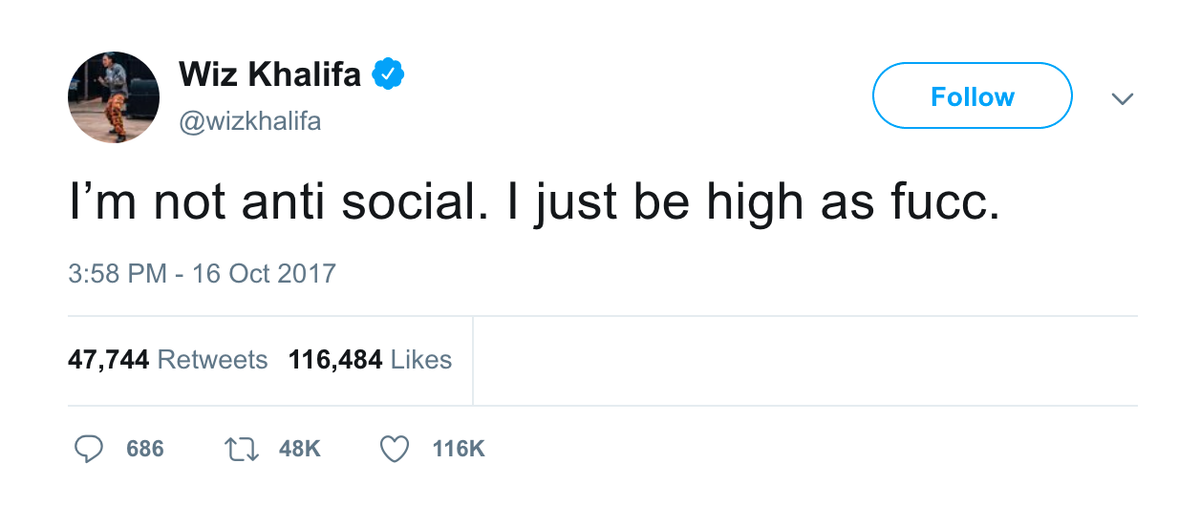Click the word "Retweets" in the stats row
Image resolution: width=1200 pixels, height=506 pixels.
(x=213, y=360)
